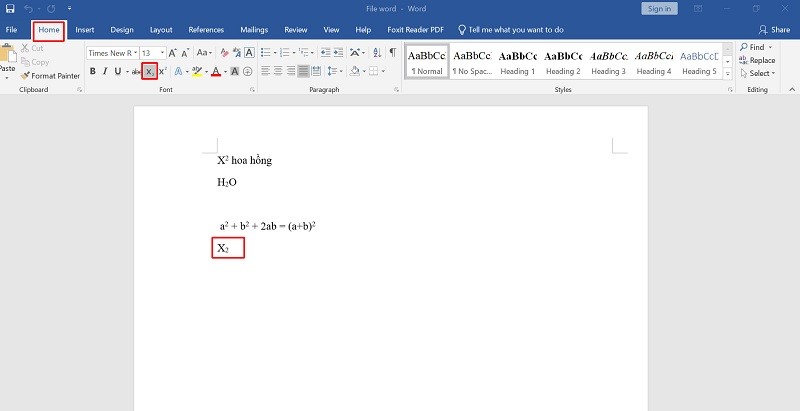Open the Find dropdown arrow
This screenshot has width=800, height=411.
[770, 47]
